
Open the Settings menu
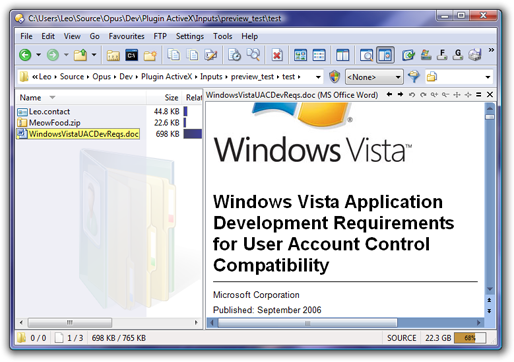click(x=190, y=36)
